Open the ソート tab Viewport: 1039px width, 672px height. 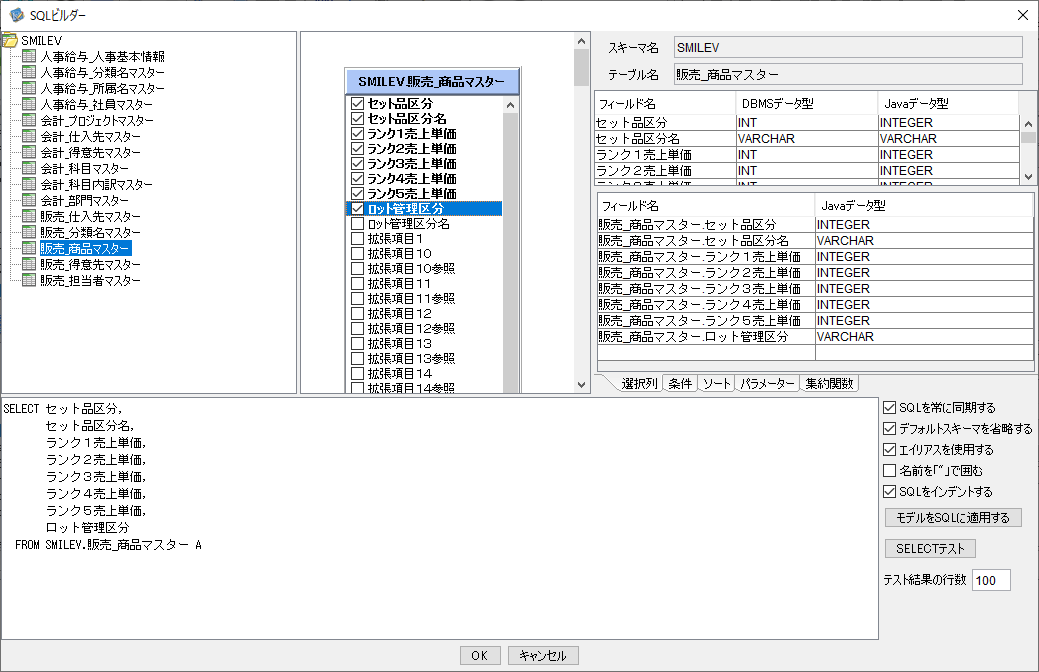coord(716,384)
